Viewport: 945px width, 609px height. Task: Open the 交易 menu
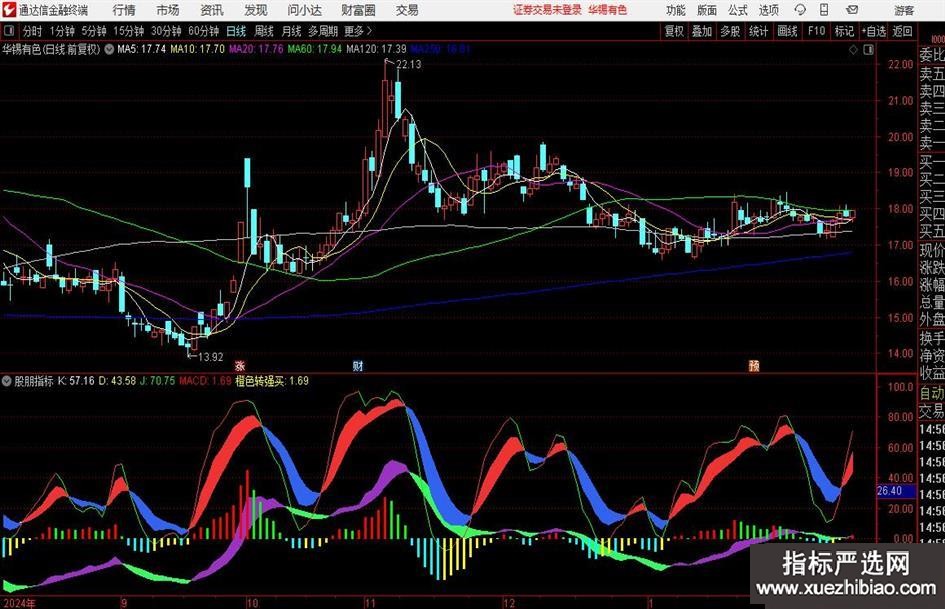pos(407,10)
